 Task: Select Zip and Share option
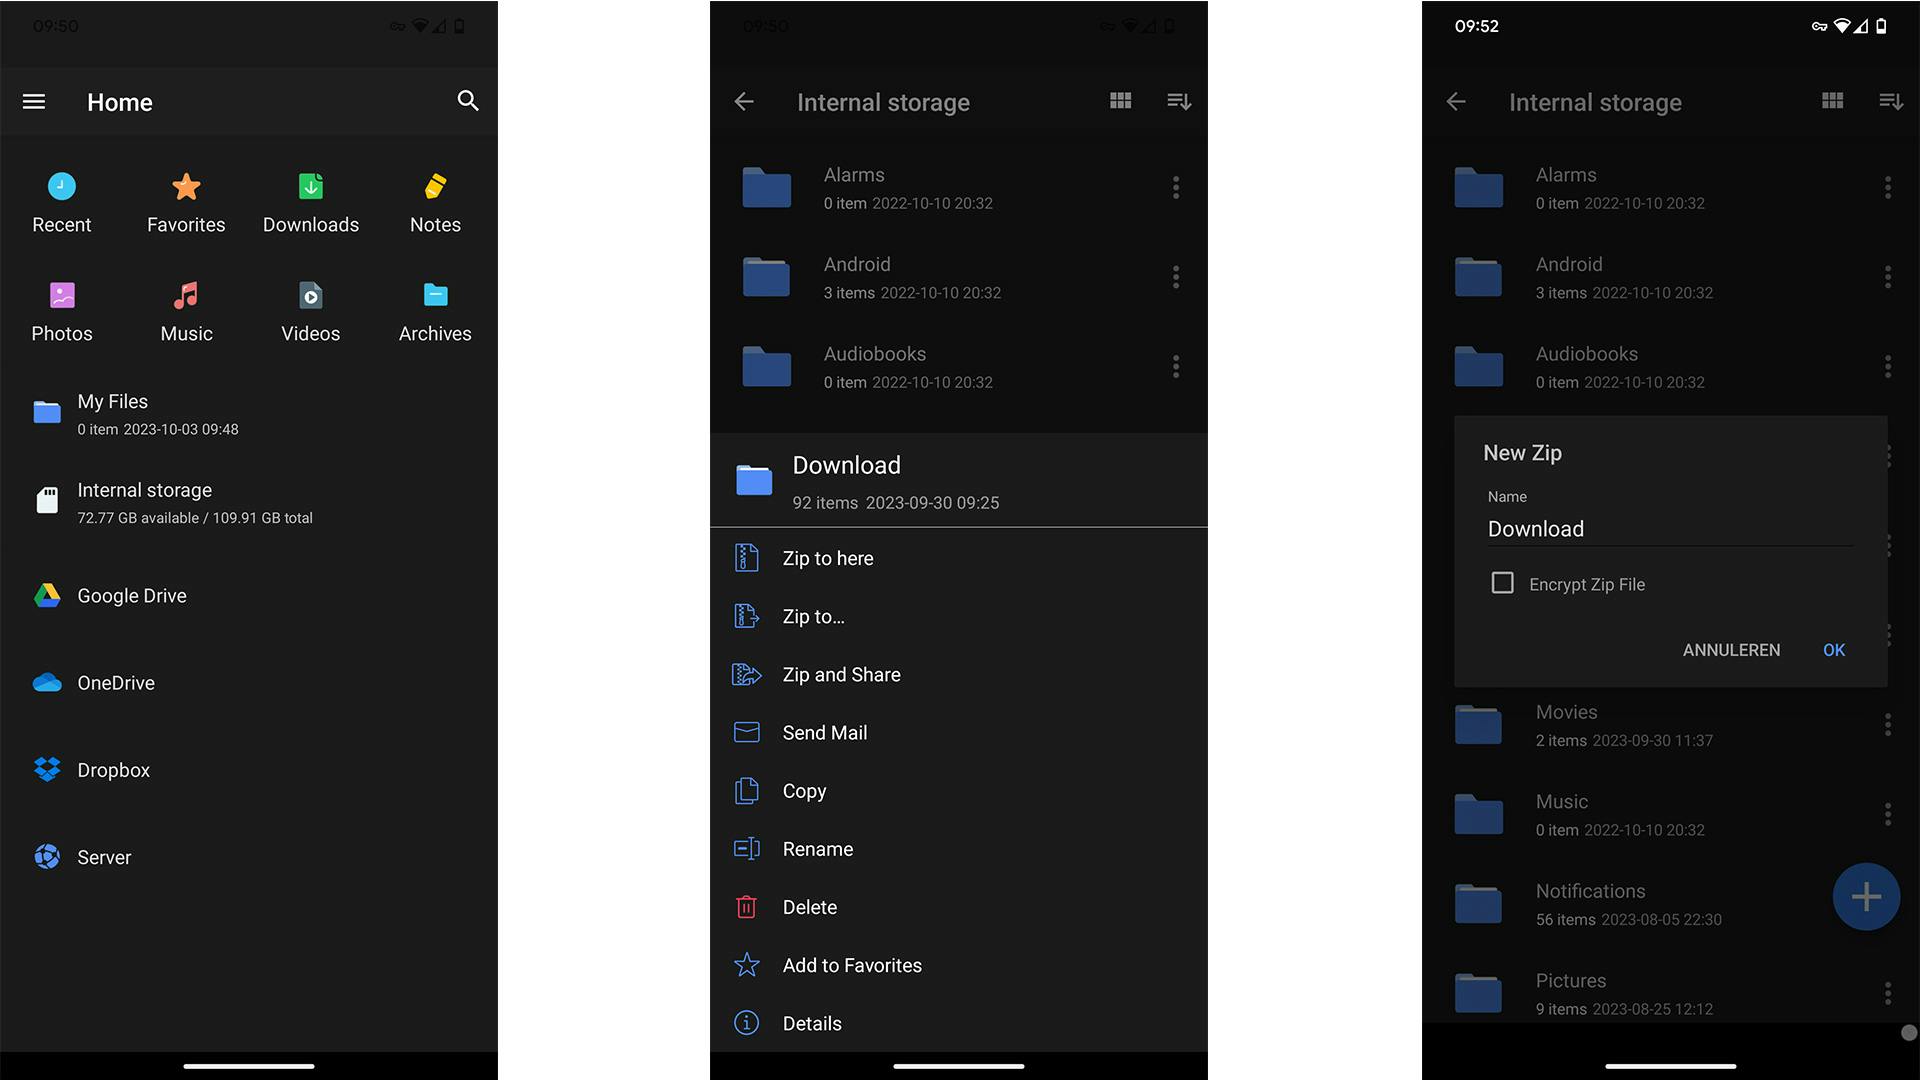click(841, 675)
